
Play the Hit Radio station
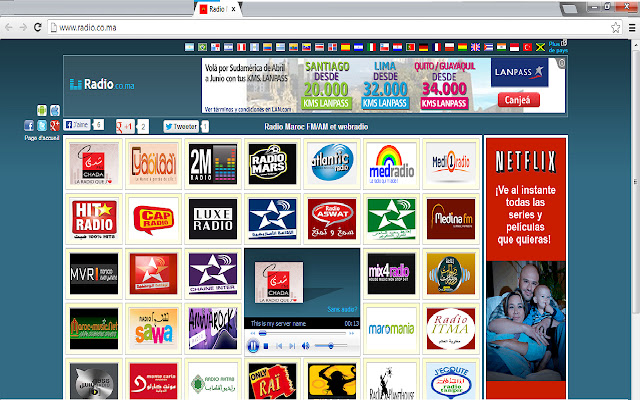94,219
